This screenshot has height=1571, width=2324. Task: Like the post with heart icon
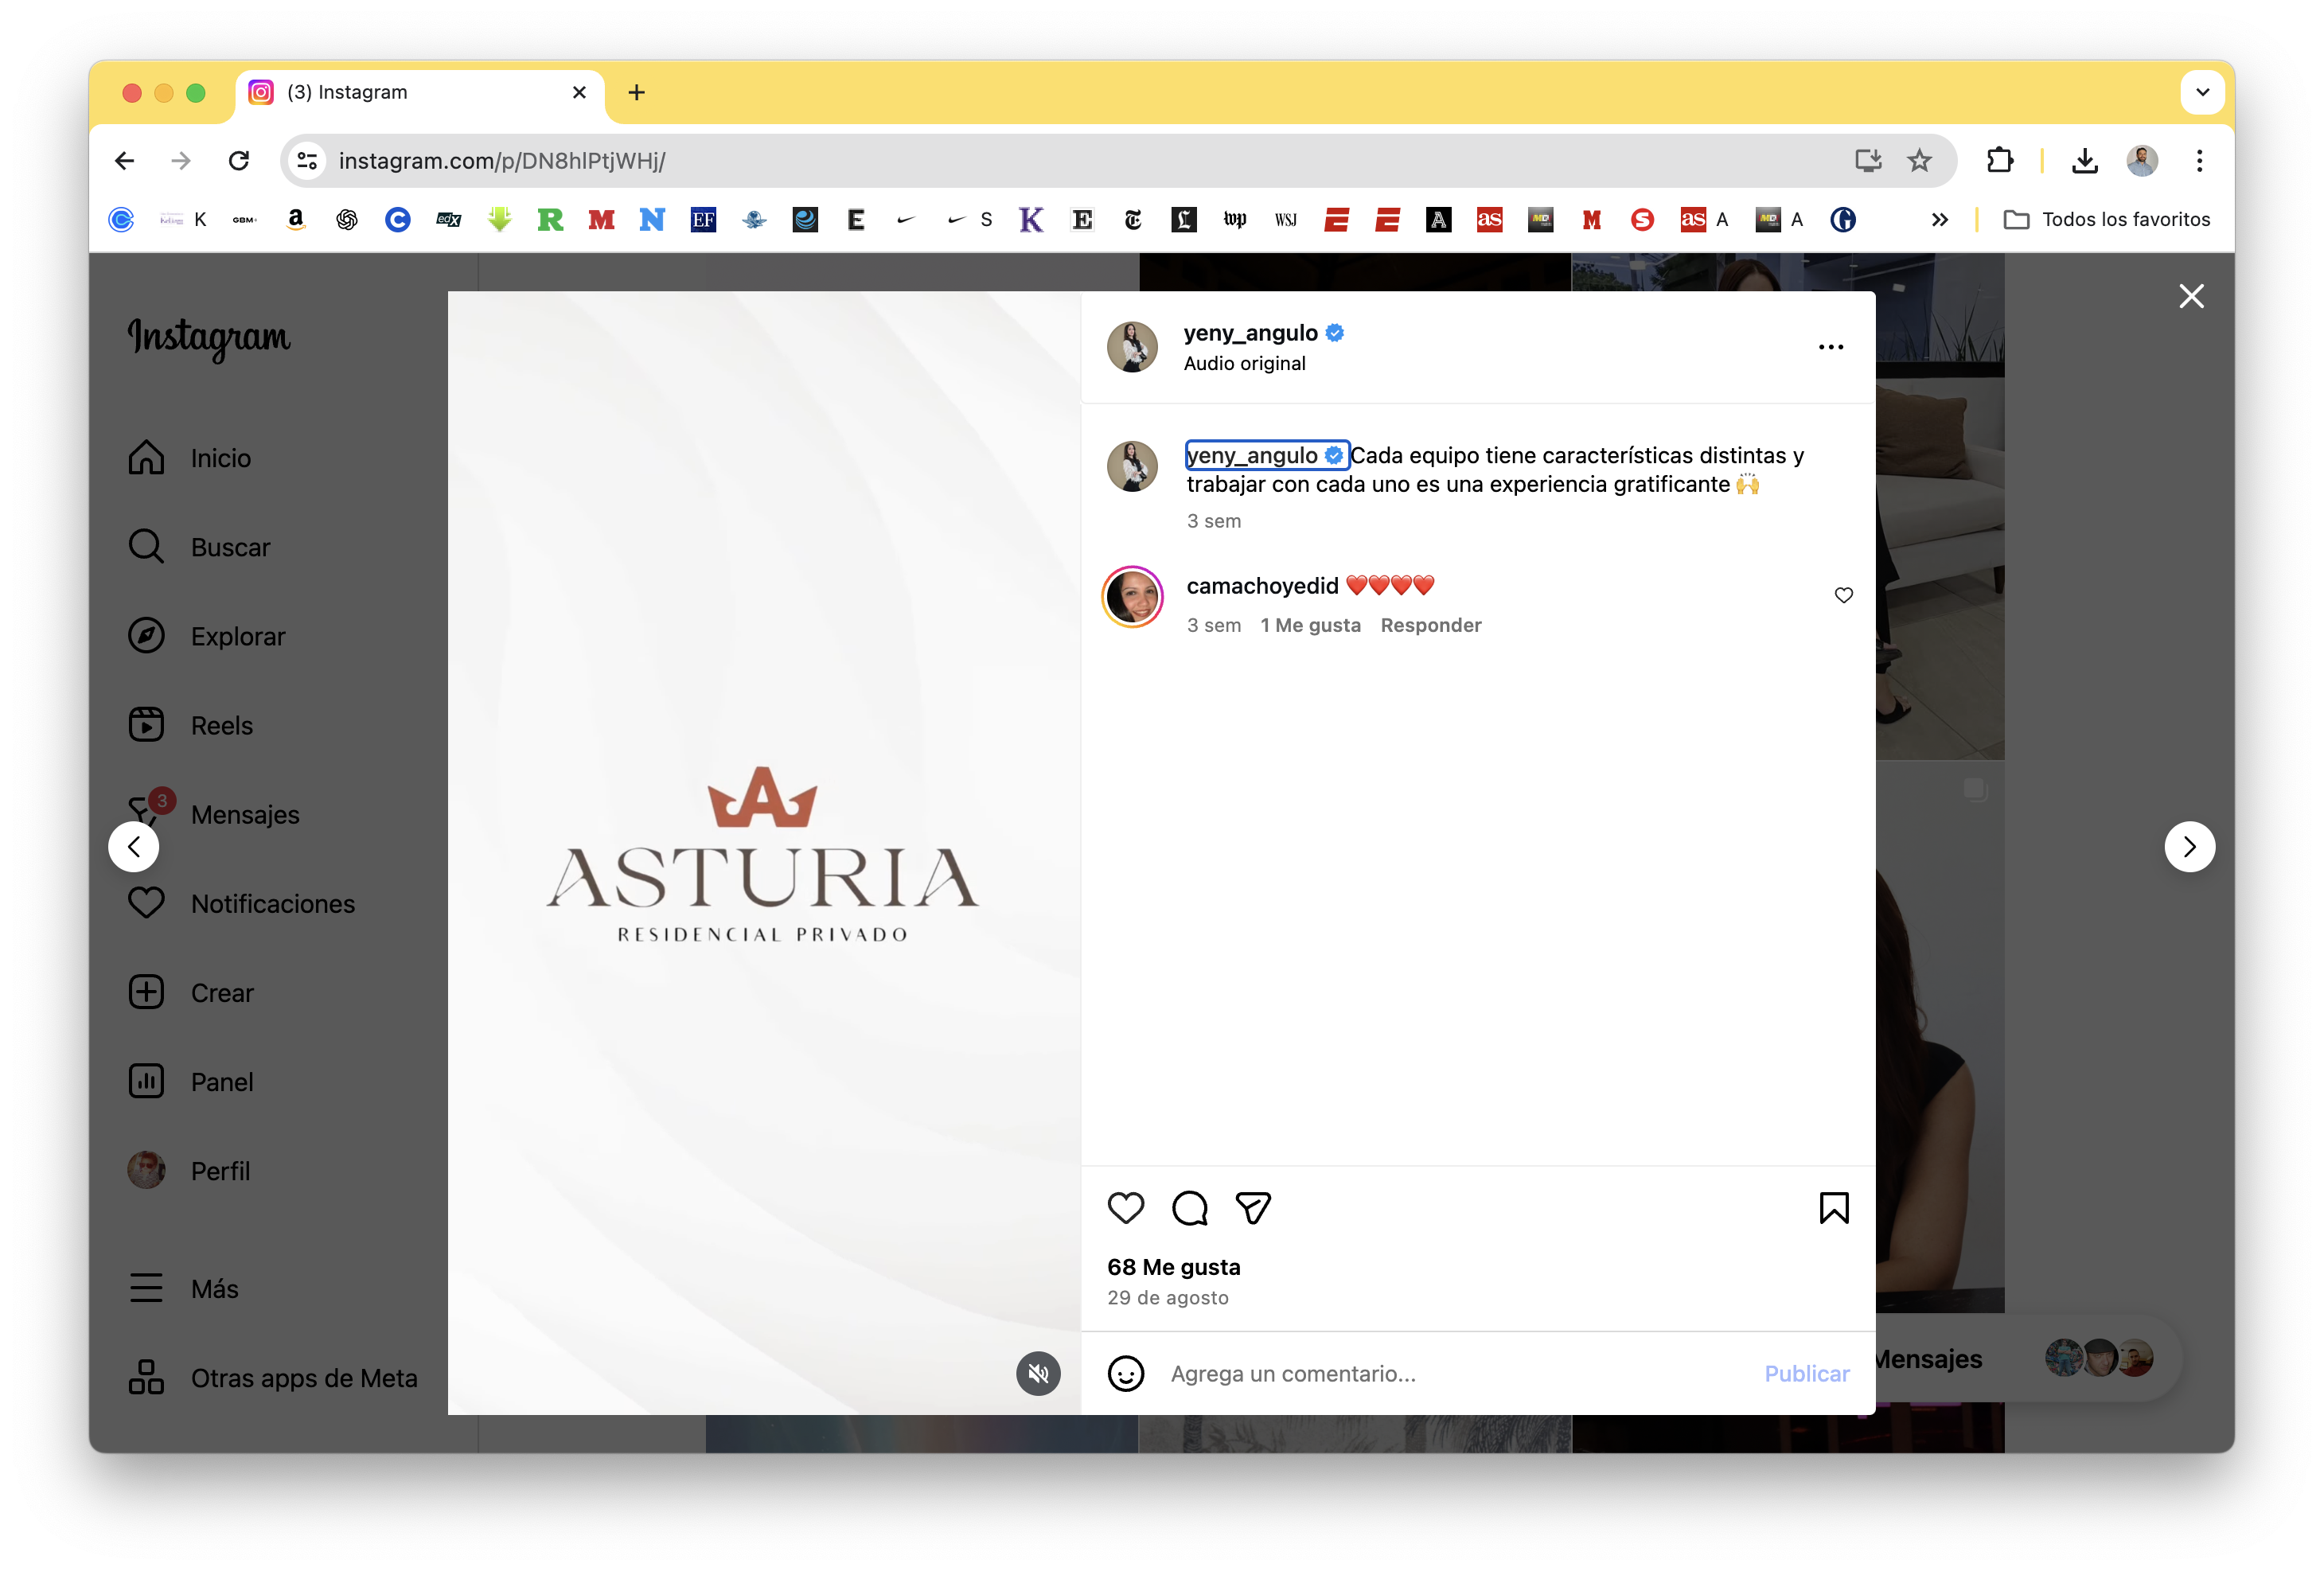coord(1125,1208)
